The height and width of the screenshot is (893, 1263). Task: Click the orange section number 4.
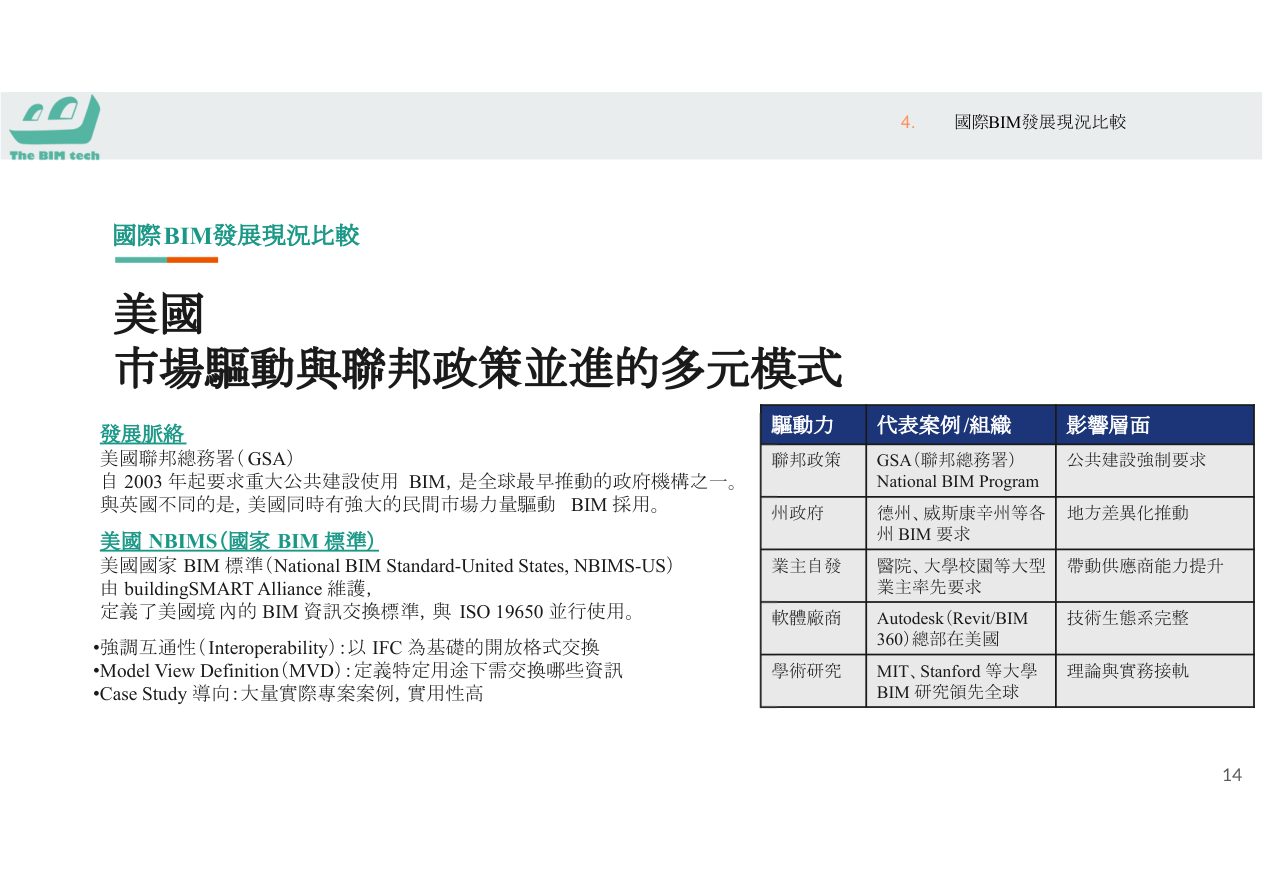(x=908, y=122)
